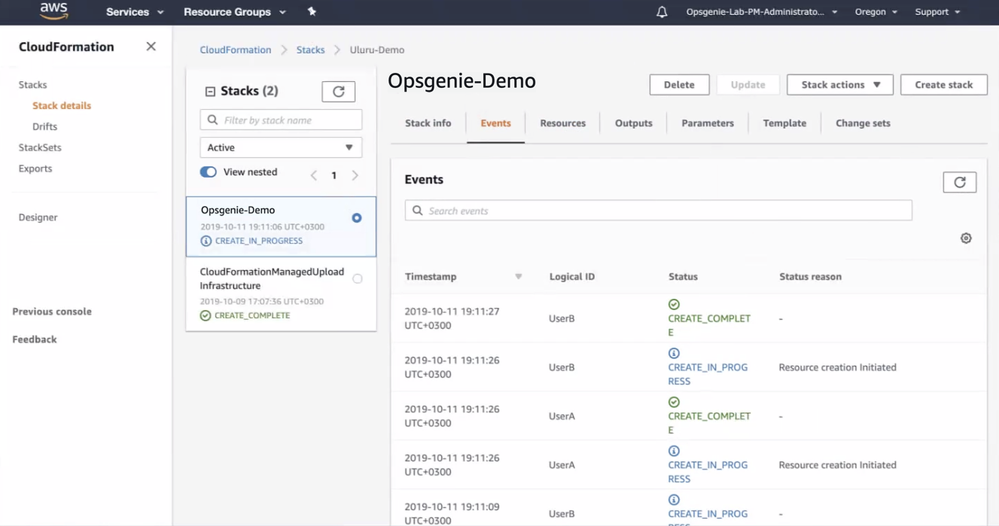This screenshot has width=999, height=526.
Task: Click the AWS logo home icon
Action: click(x=53, y=12)
